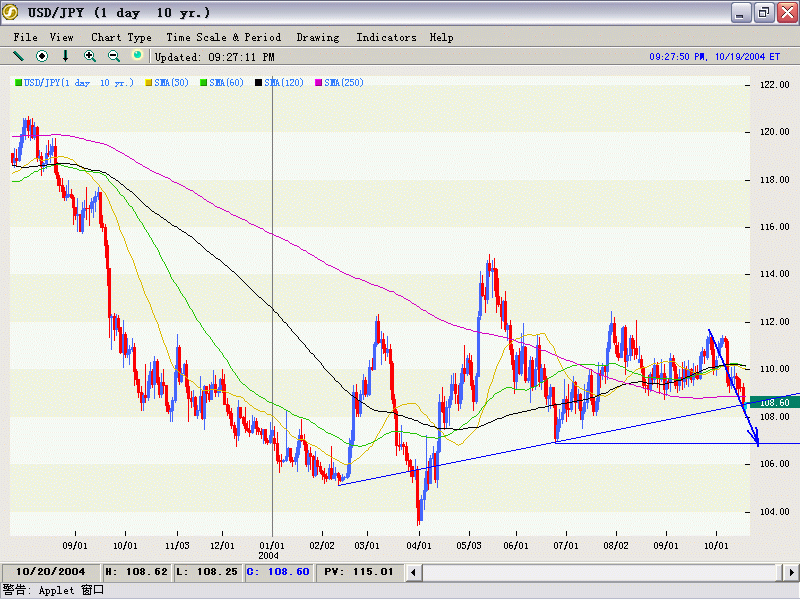Open the Drawing menu
This screenshot has width=800, height=600.
click(318, 37)
